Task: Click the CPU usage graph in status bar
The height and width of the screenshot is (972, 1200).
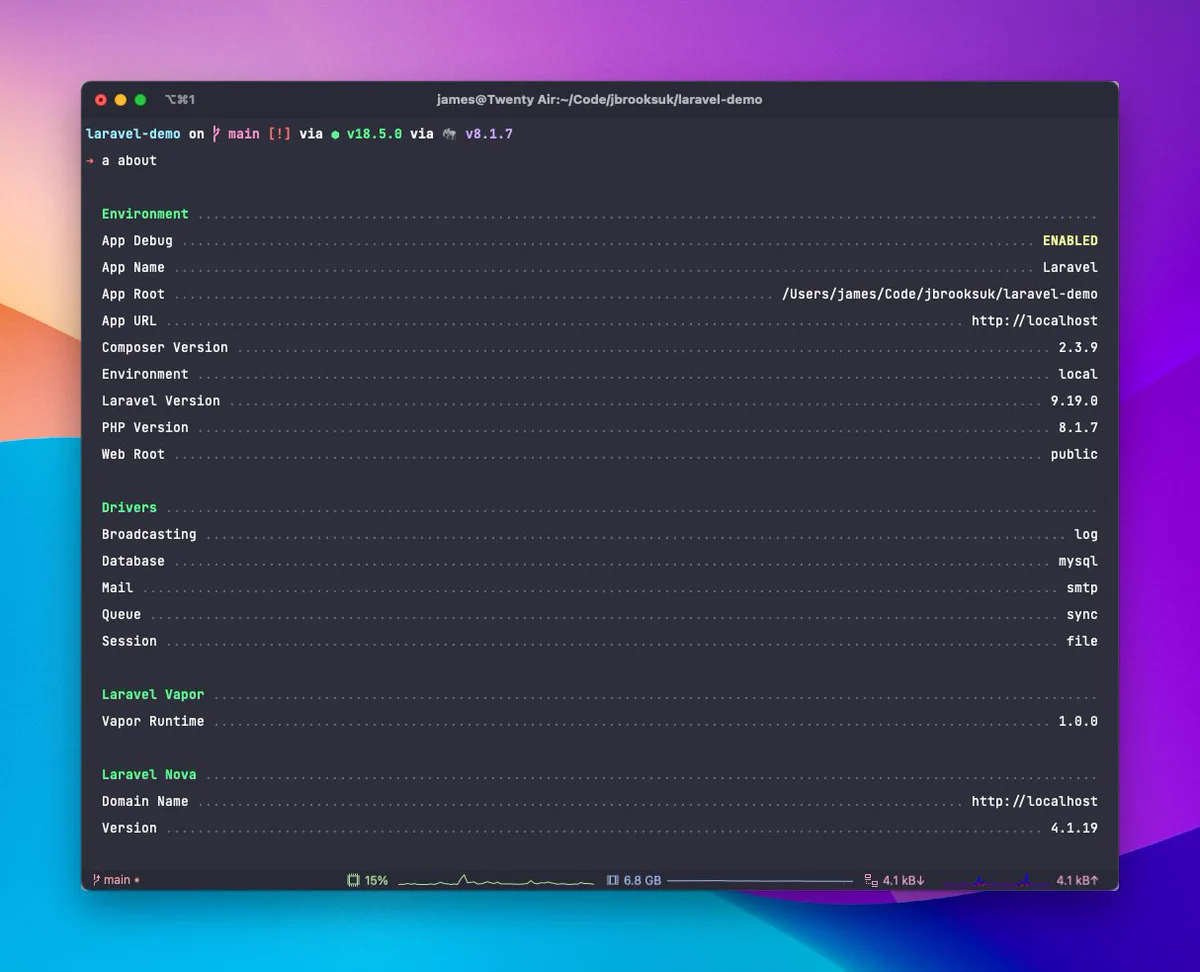Action: (x=496, y=880)
